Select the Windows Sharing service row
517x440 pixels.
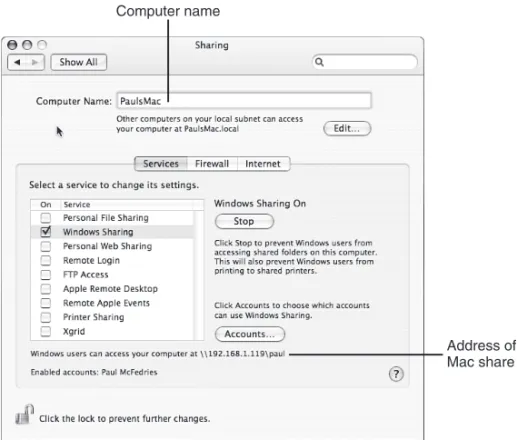point(112,232)
